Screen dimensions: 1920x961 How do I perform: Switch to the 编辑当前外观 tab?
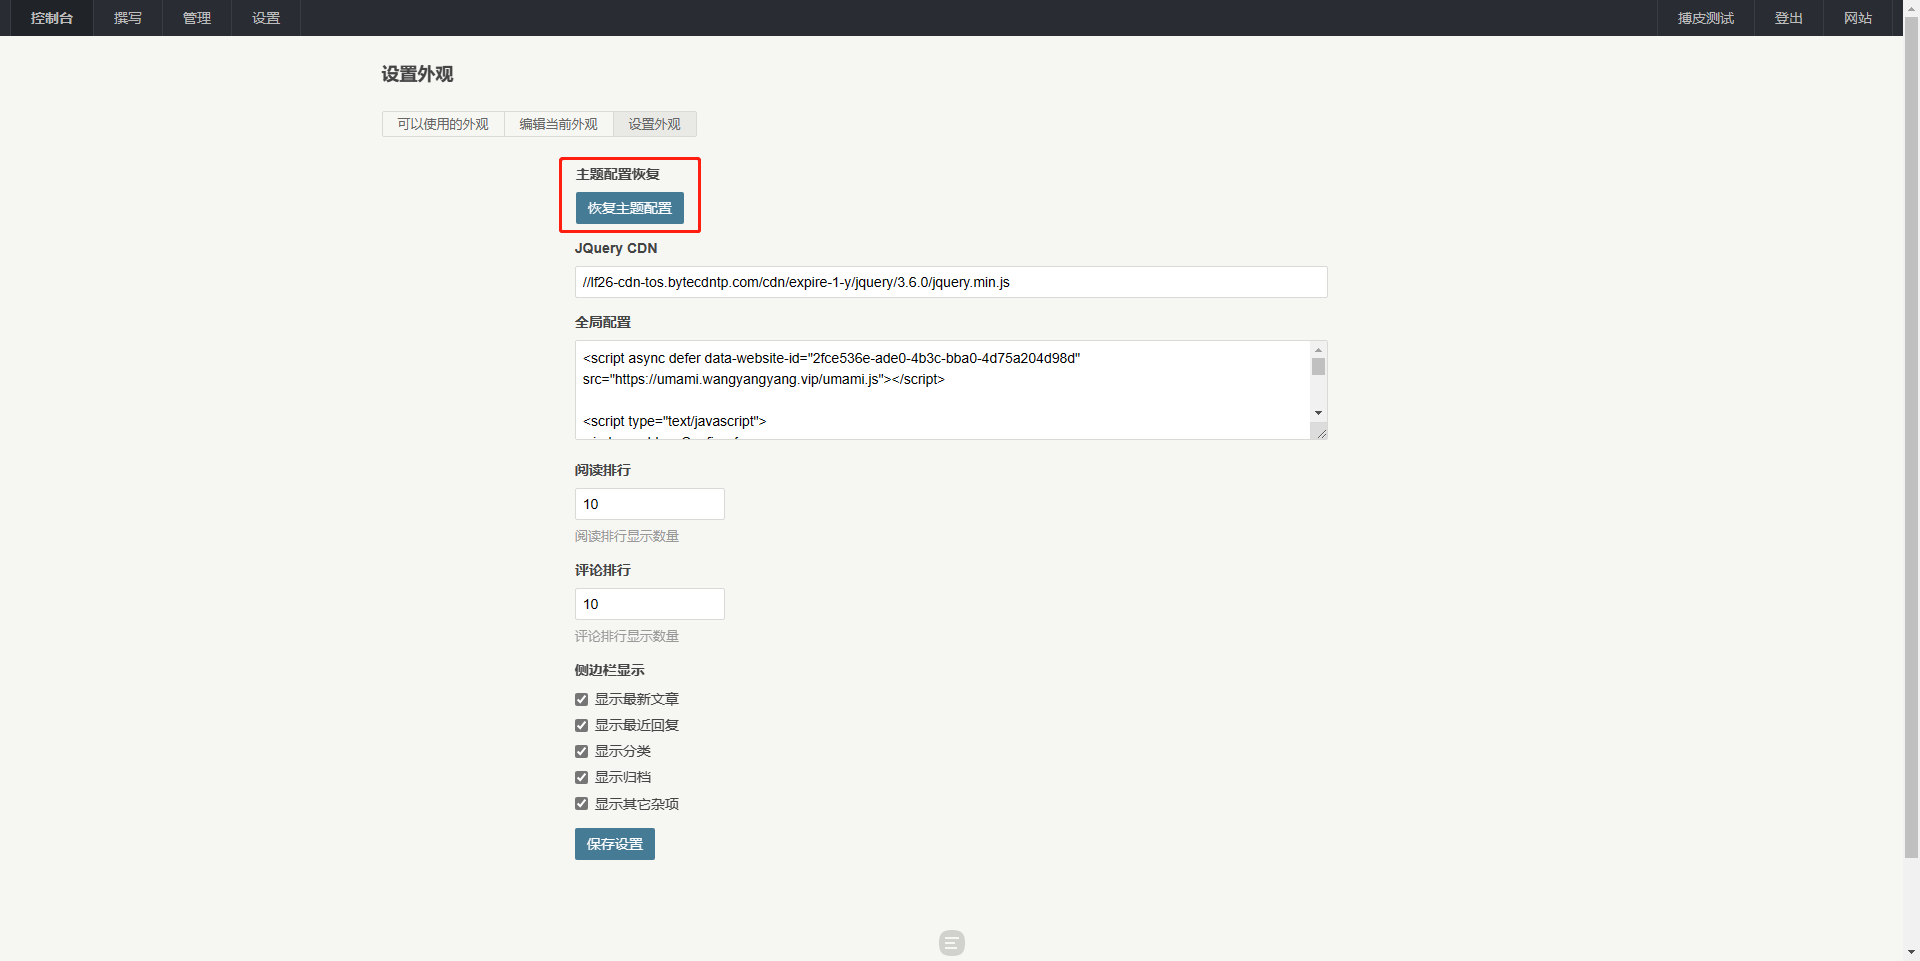(x=559, y=124)
